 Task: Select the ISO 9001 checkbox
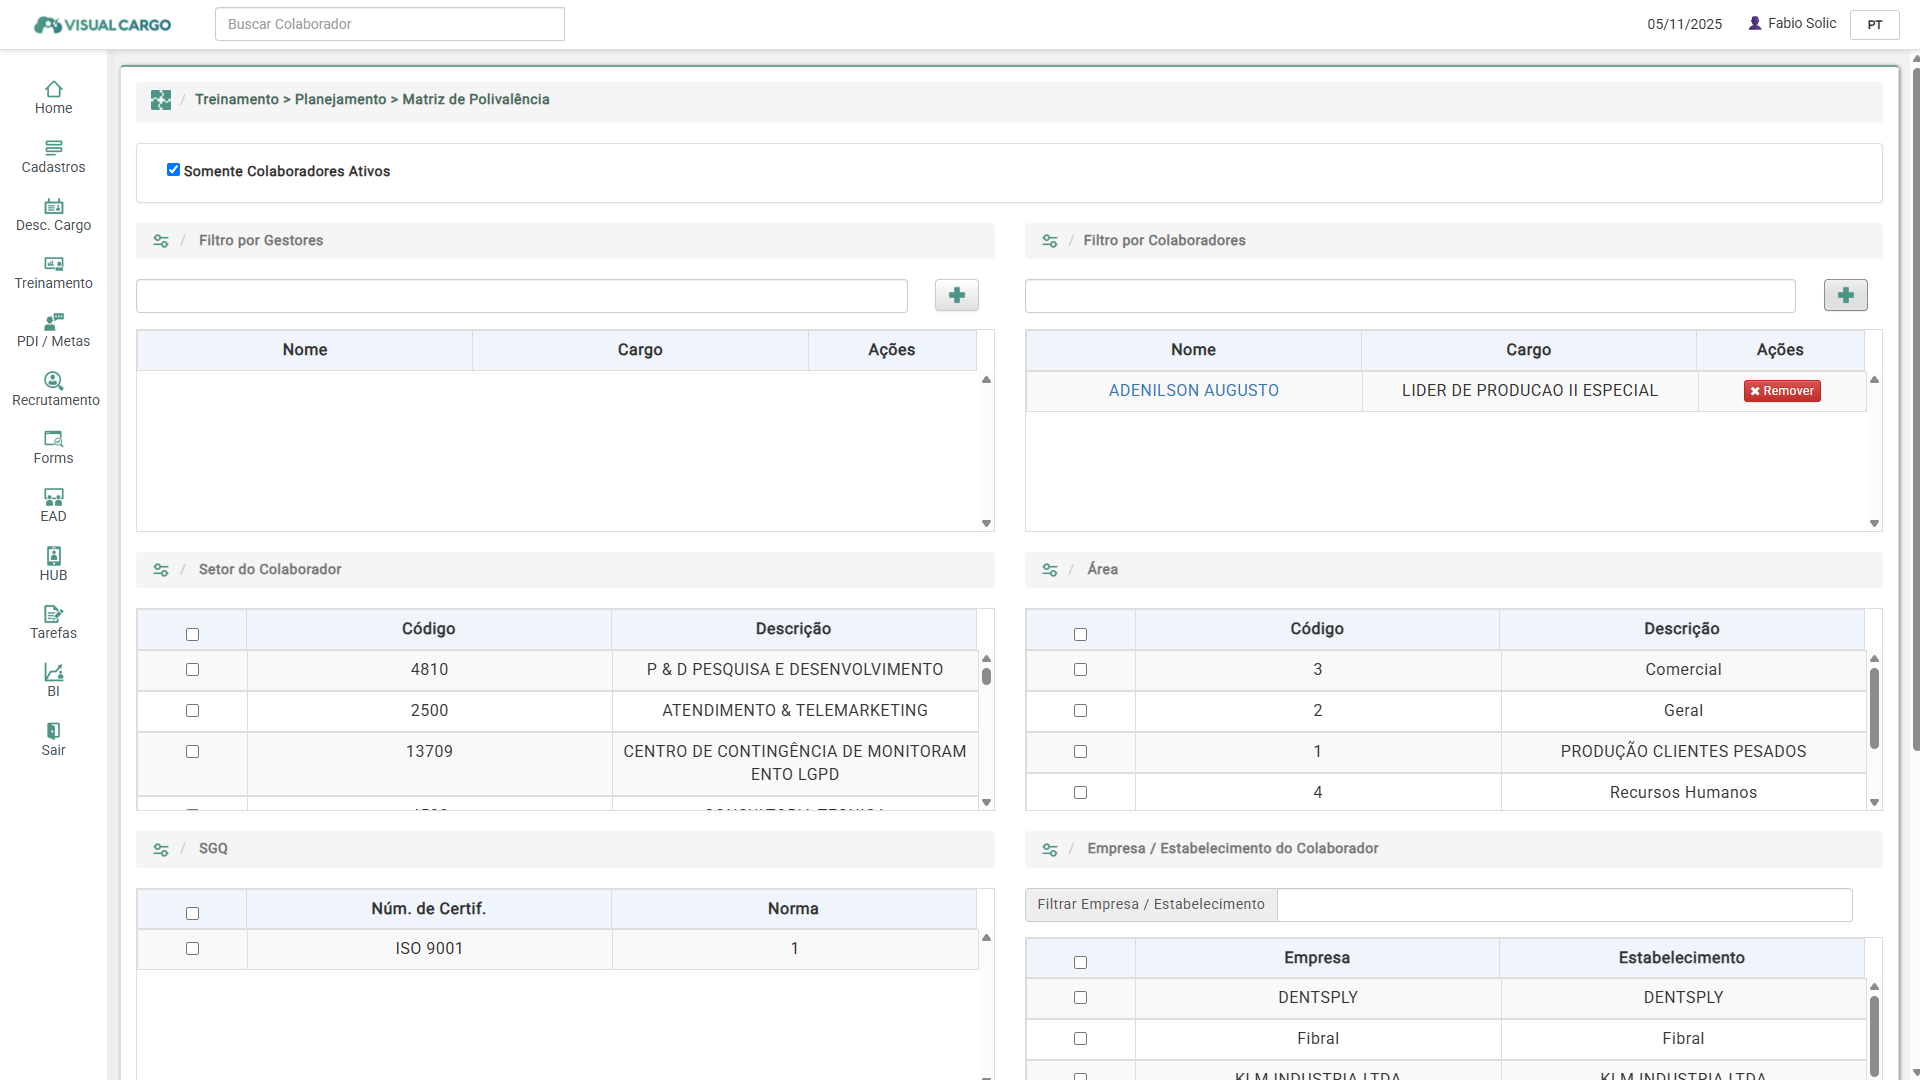point(192,949)
